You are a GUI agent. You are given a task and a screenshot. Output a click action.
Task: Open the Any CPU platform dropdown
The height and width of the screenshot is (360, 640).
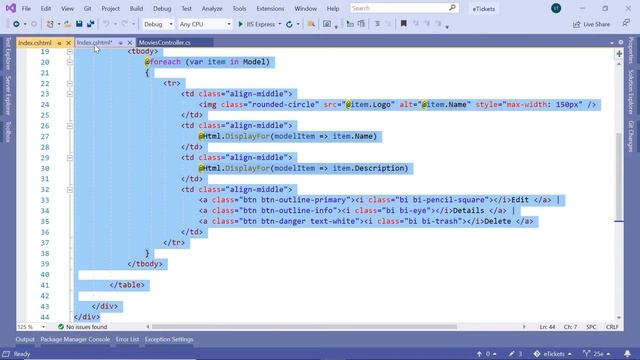pos(205,24)
